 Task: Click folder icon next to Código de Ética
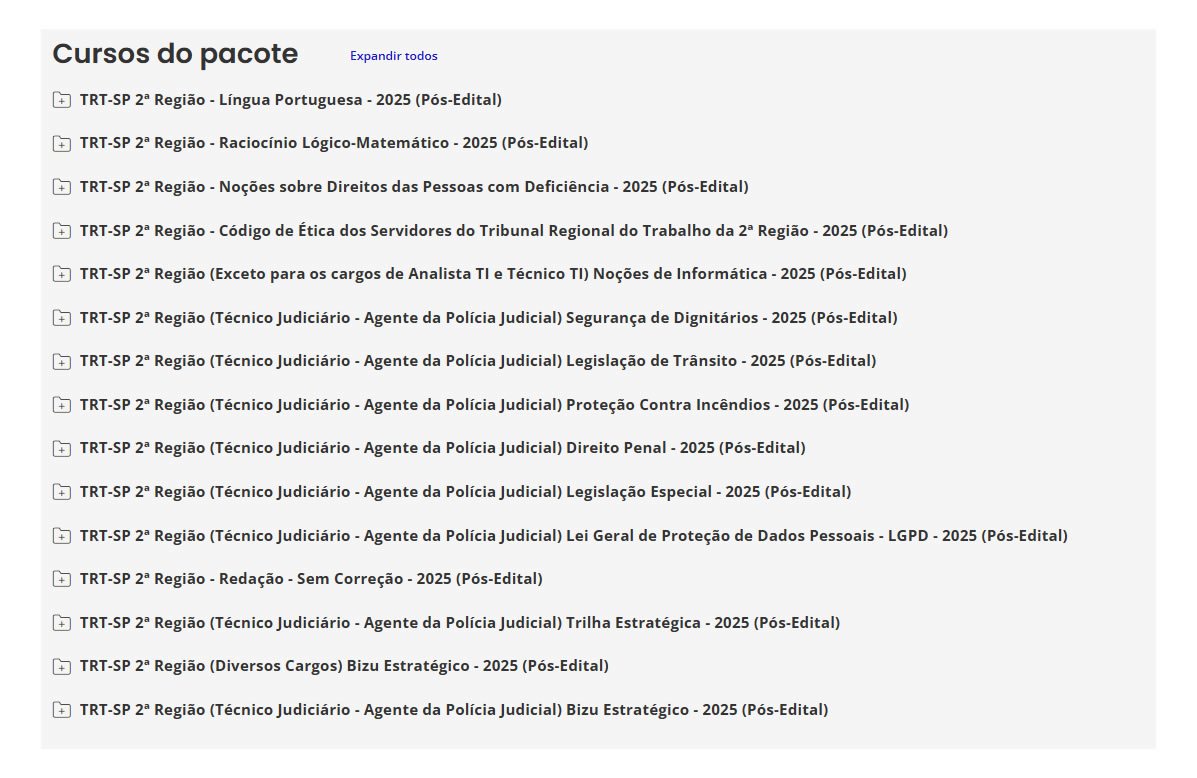62,231
